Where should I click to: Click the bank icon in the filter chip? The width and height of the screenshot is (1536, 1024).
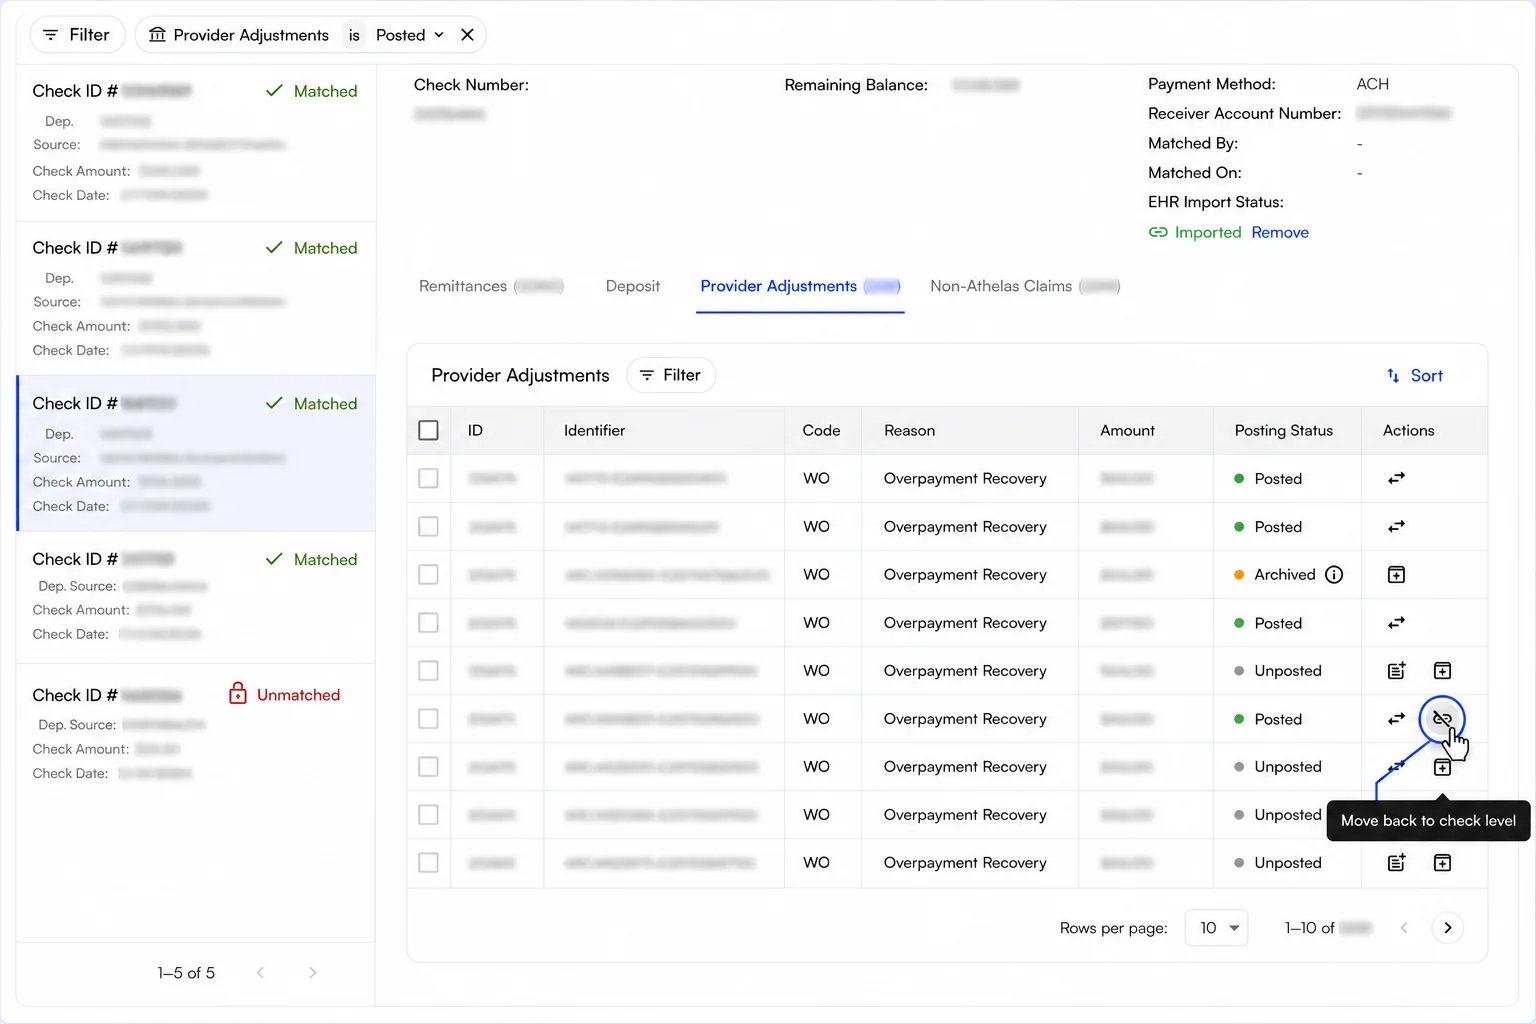[157, 35]
